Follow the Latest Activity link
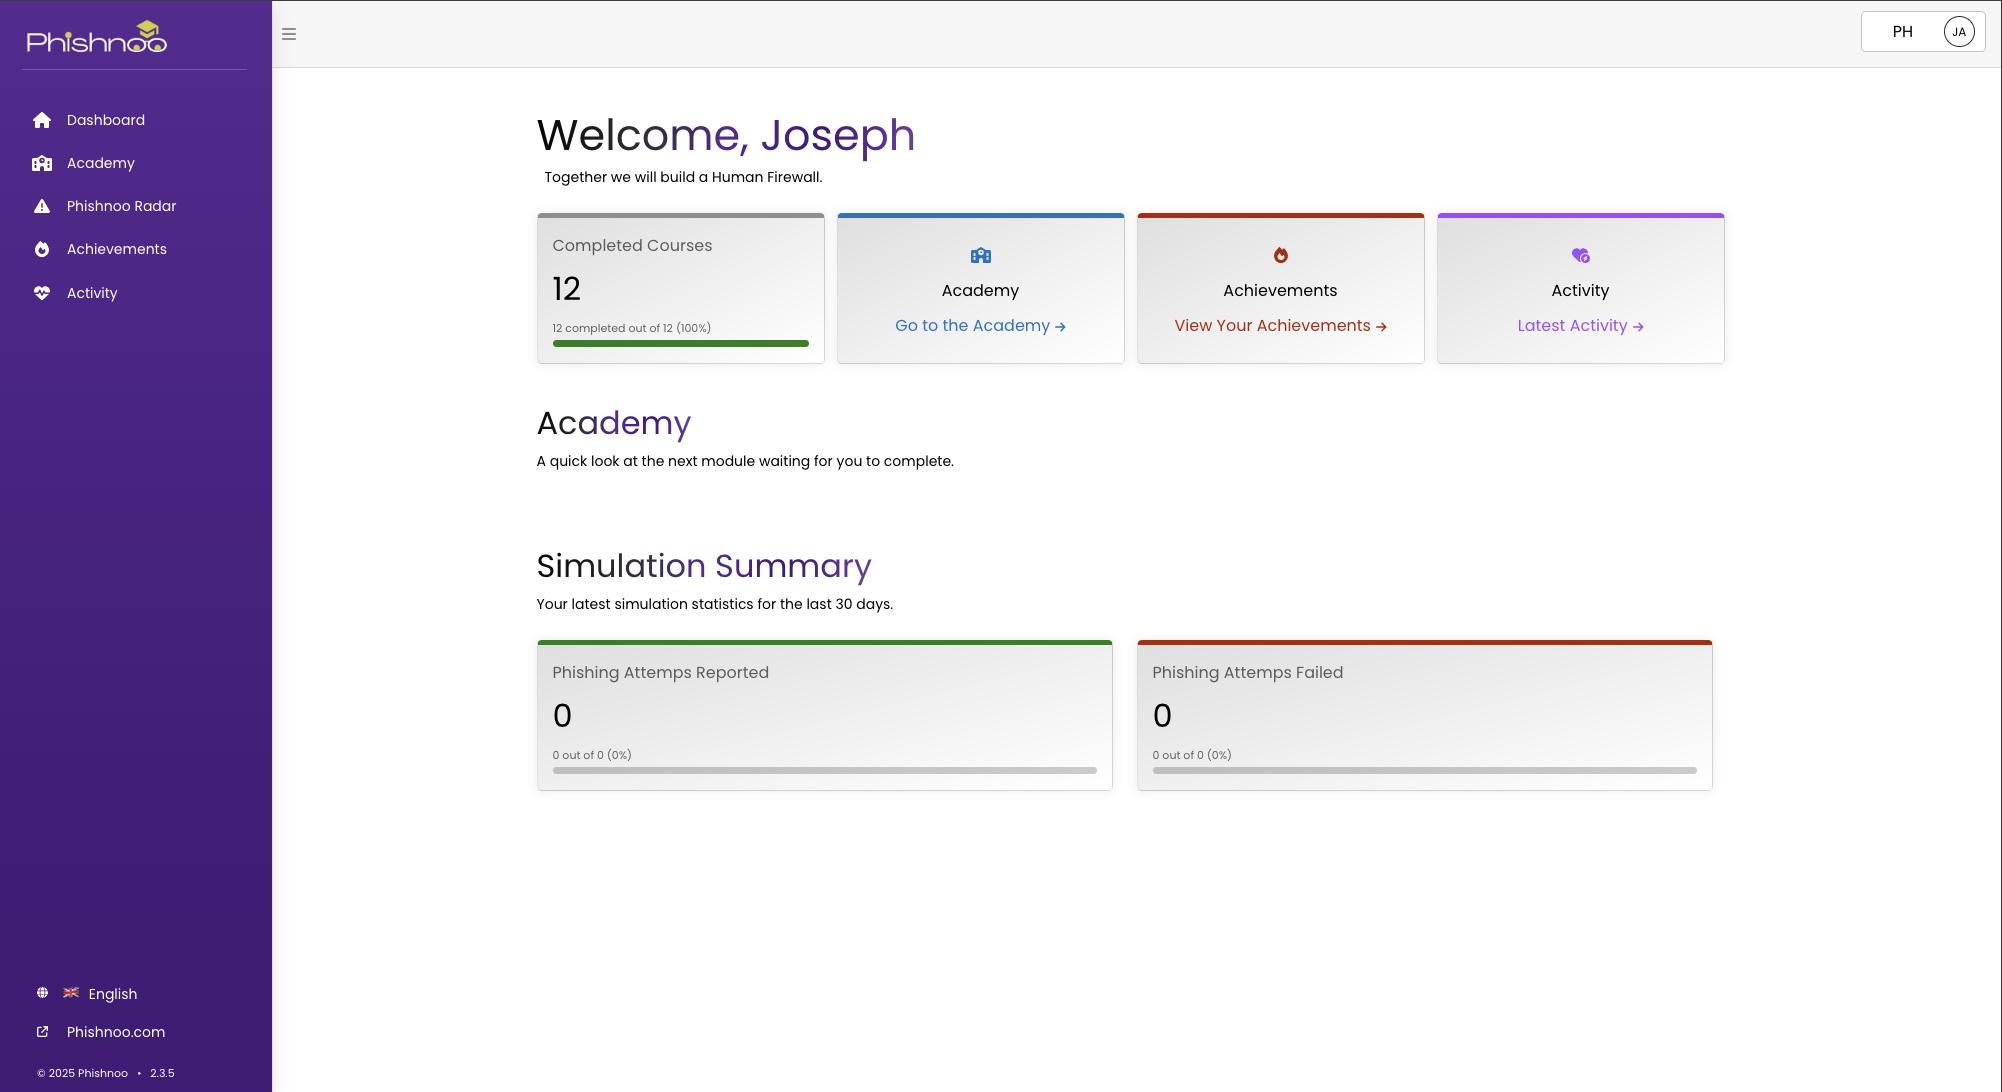 (x=1580, y=326)
